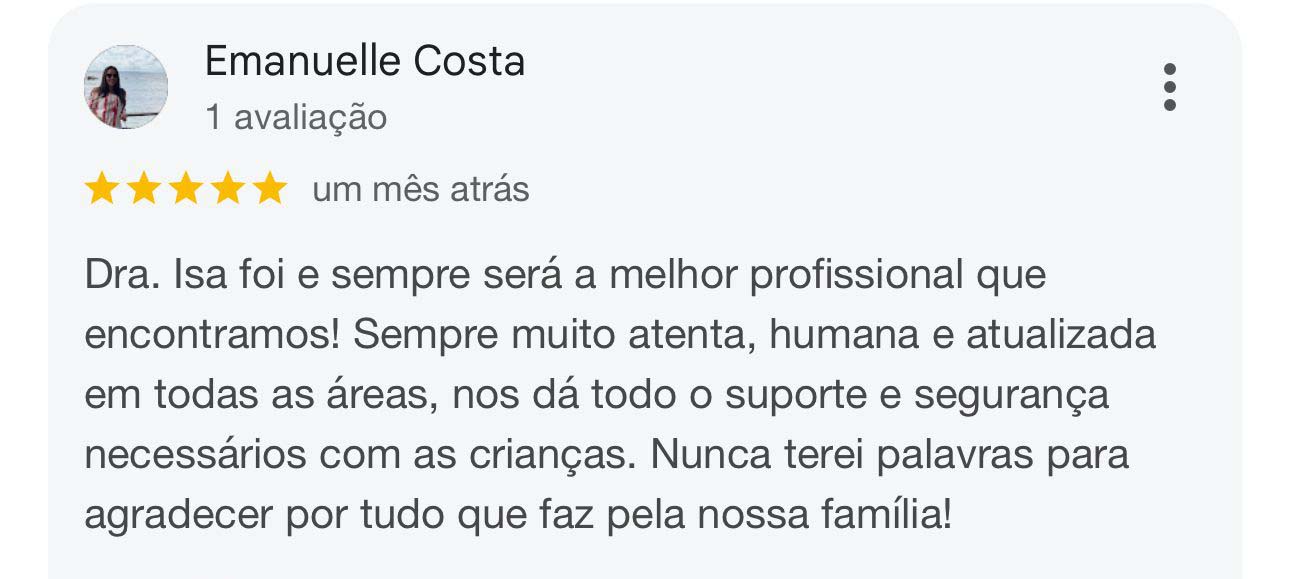Screen dimensions: 1290x579
Task: Select the third rating star
Action: pos(185,189)
